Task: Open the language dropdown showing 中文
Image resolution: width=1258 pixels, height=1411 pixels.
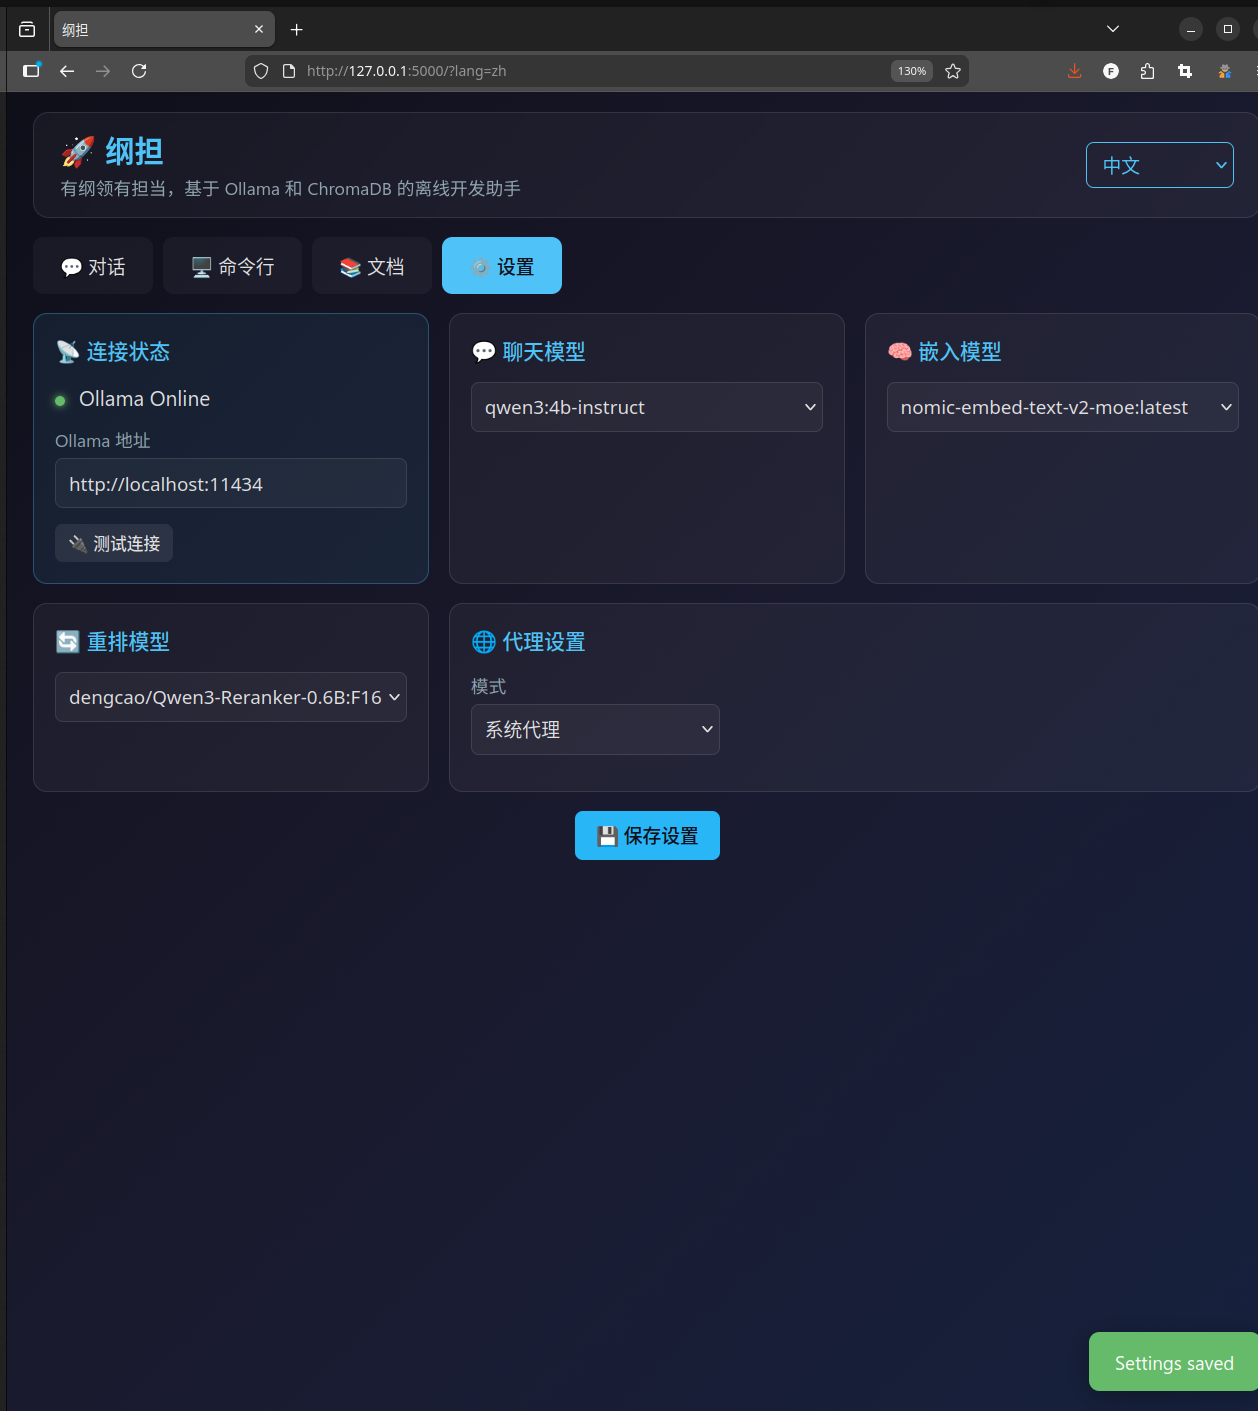Action: click(1159, 165)
